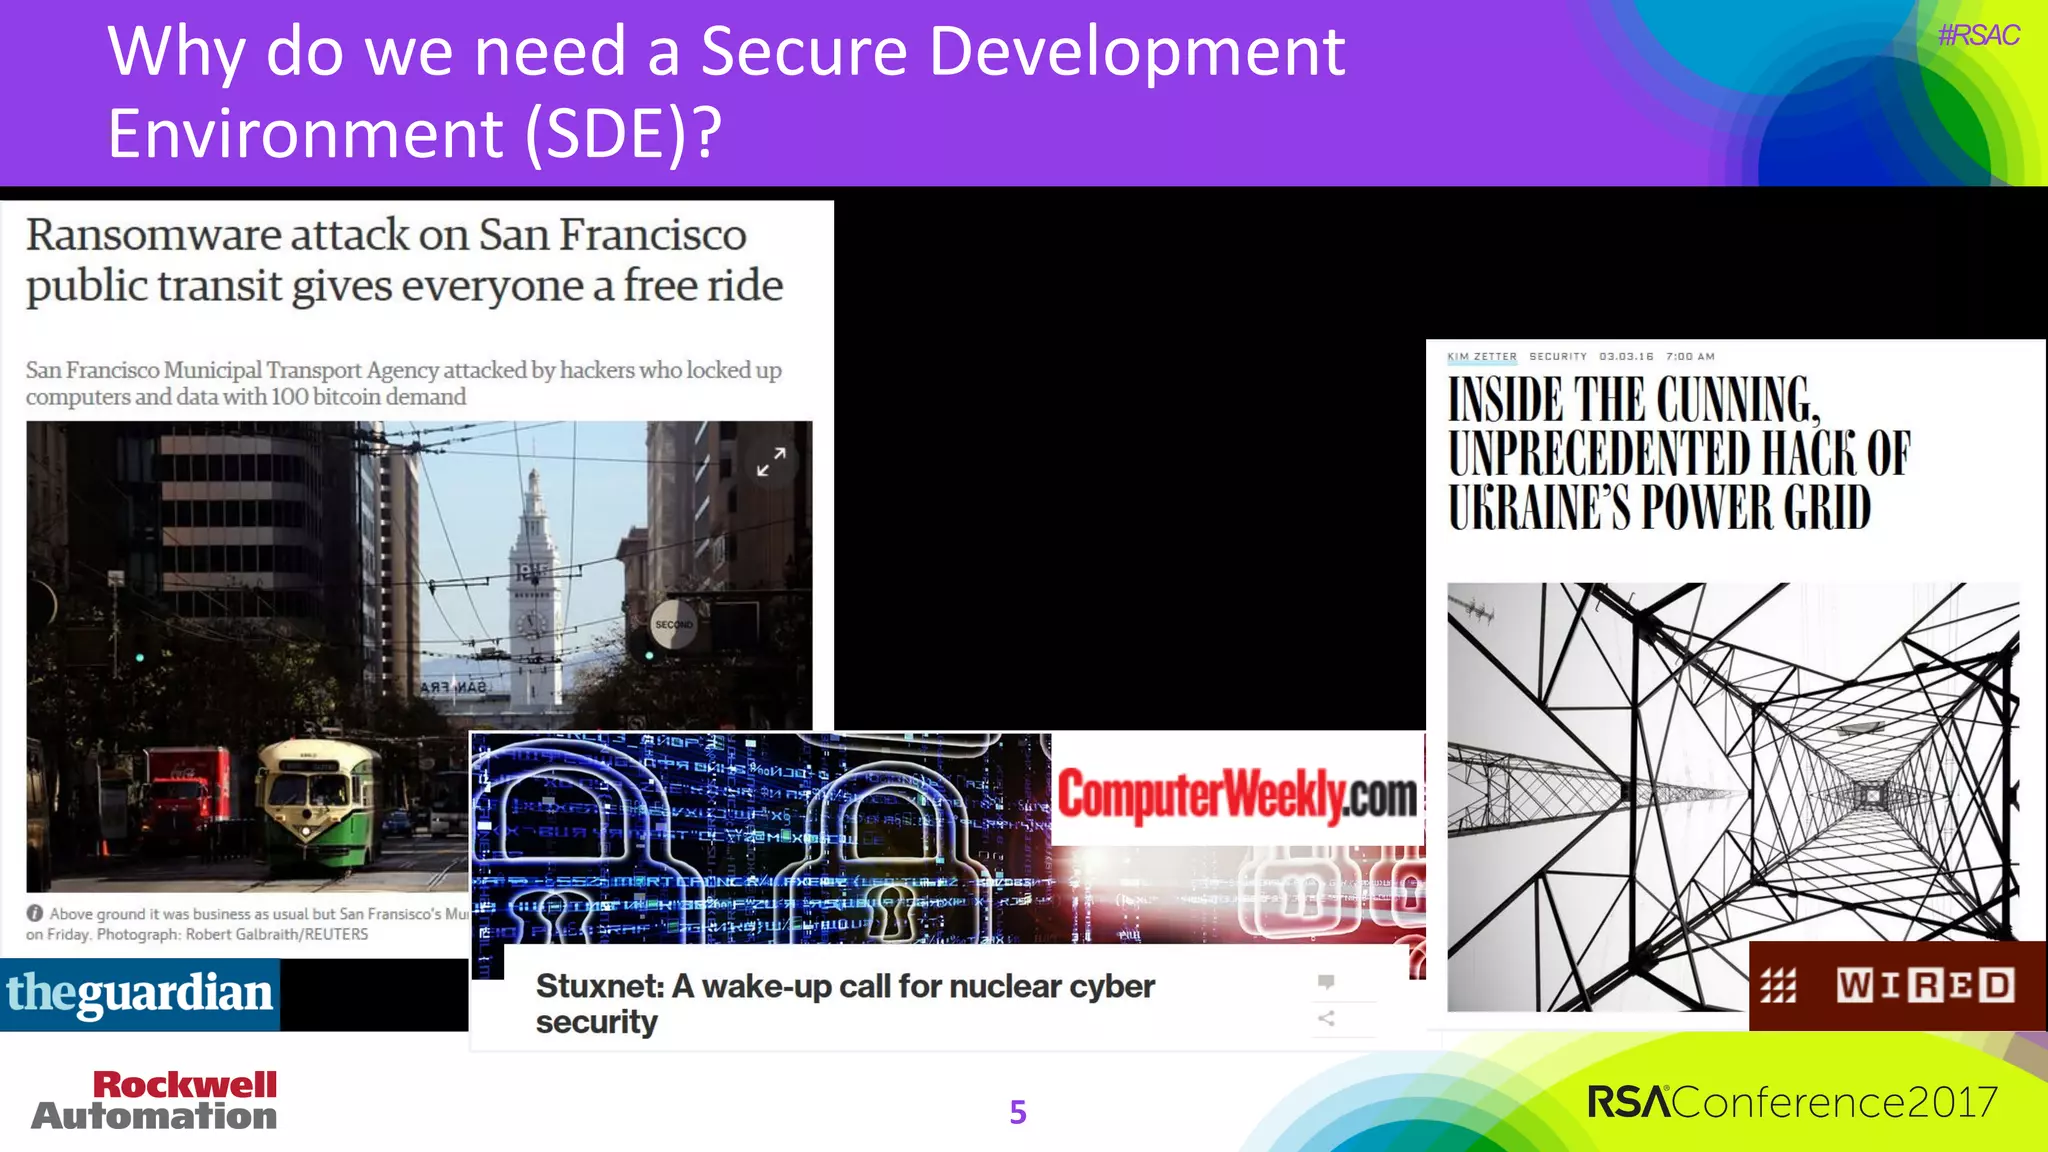
Task: Click theguardian logo
Action: pos(140,994)
